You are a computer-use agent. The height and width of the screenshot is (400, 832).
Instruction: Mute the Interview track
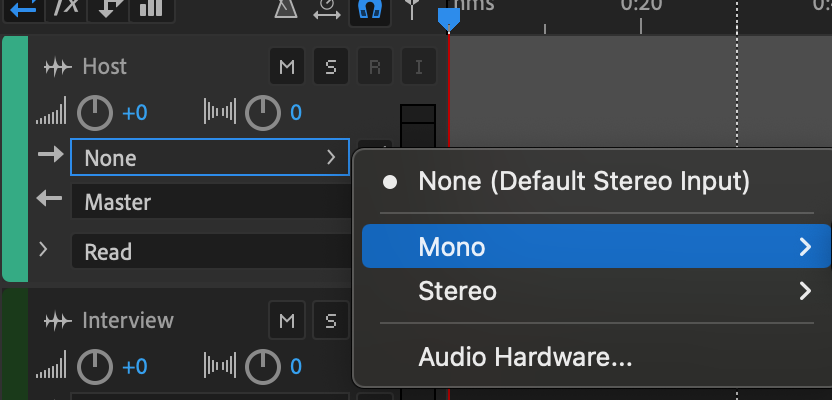coord(287,321)
